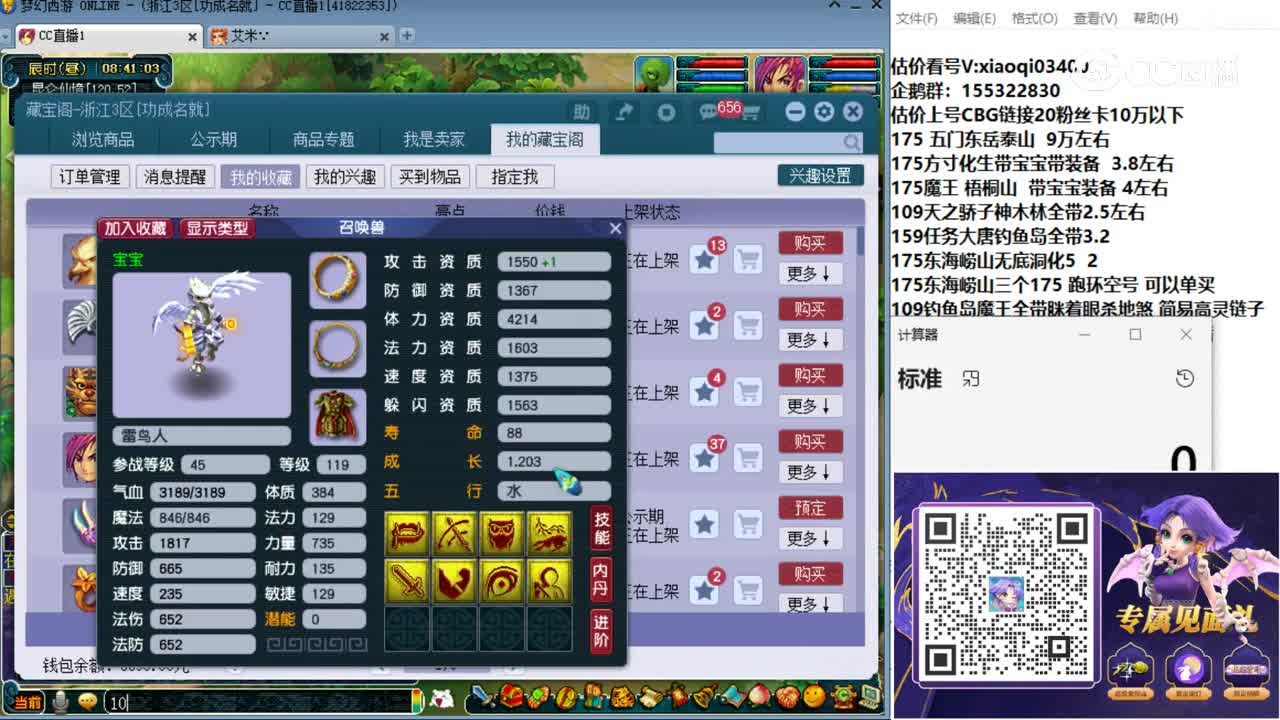Open the 技能 side tab in pet panel
This screenshot has height=720, width=1280.
(601, 529)
